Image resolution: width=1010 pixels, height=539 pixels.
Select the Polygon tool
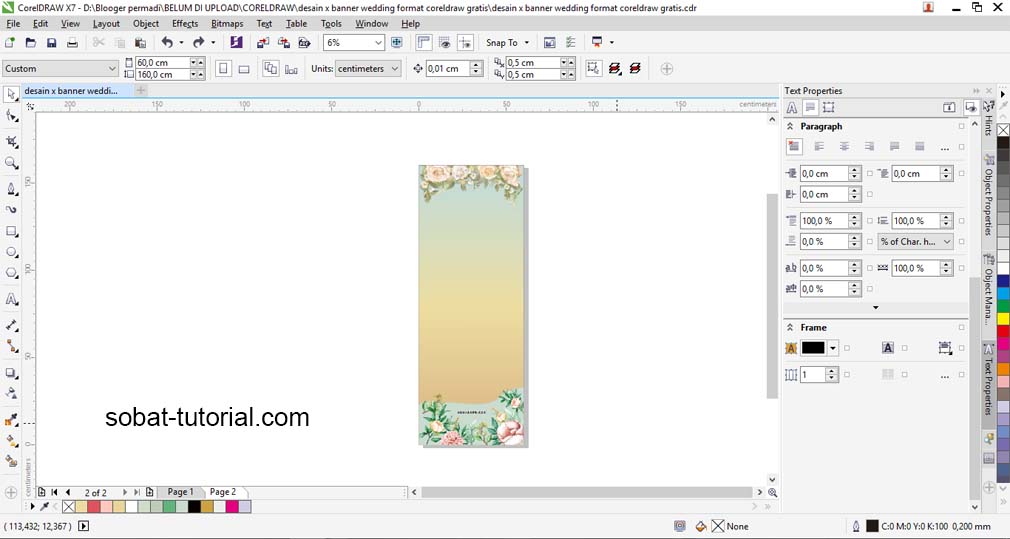pos(11,273)
